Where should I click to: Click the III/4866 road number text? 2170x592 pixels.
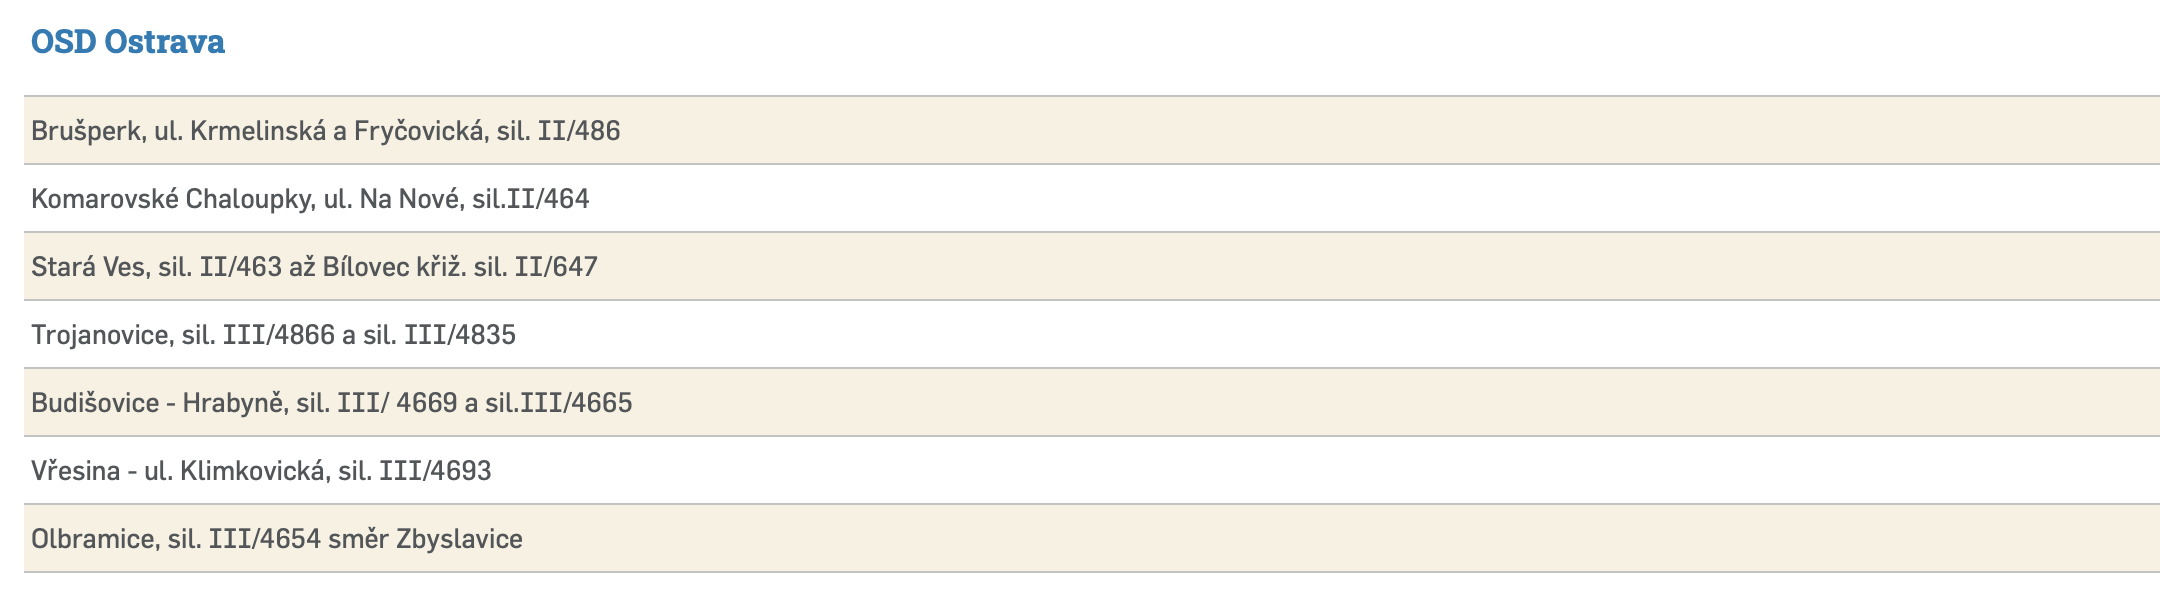(279, 335)
